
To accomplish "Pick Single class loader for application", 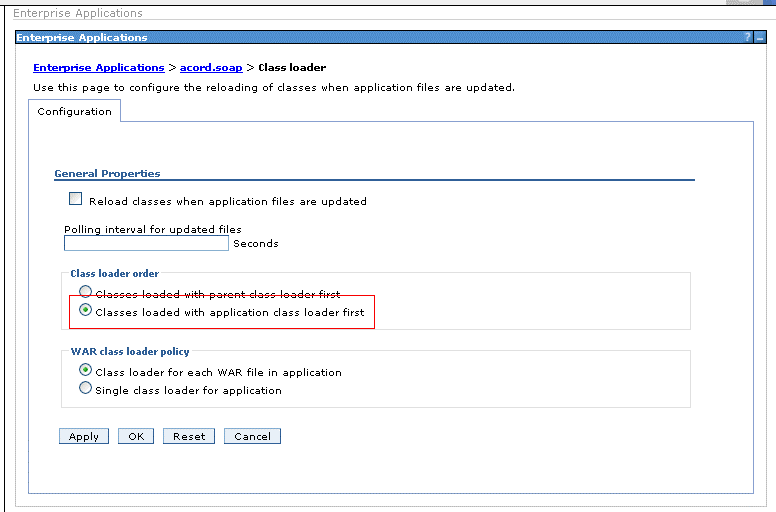I will [x=86, y=389].
